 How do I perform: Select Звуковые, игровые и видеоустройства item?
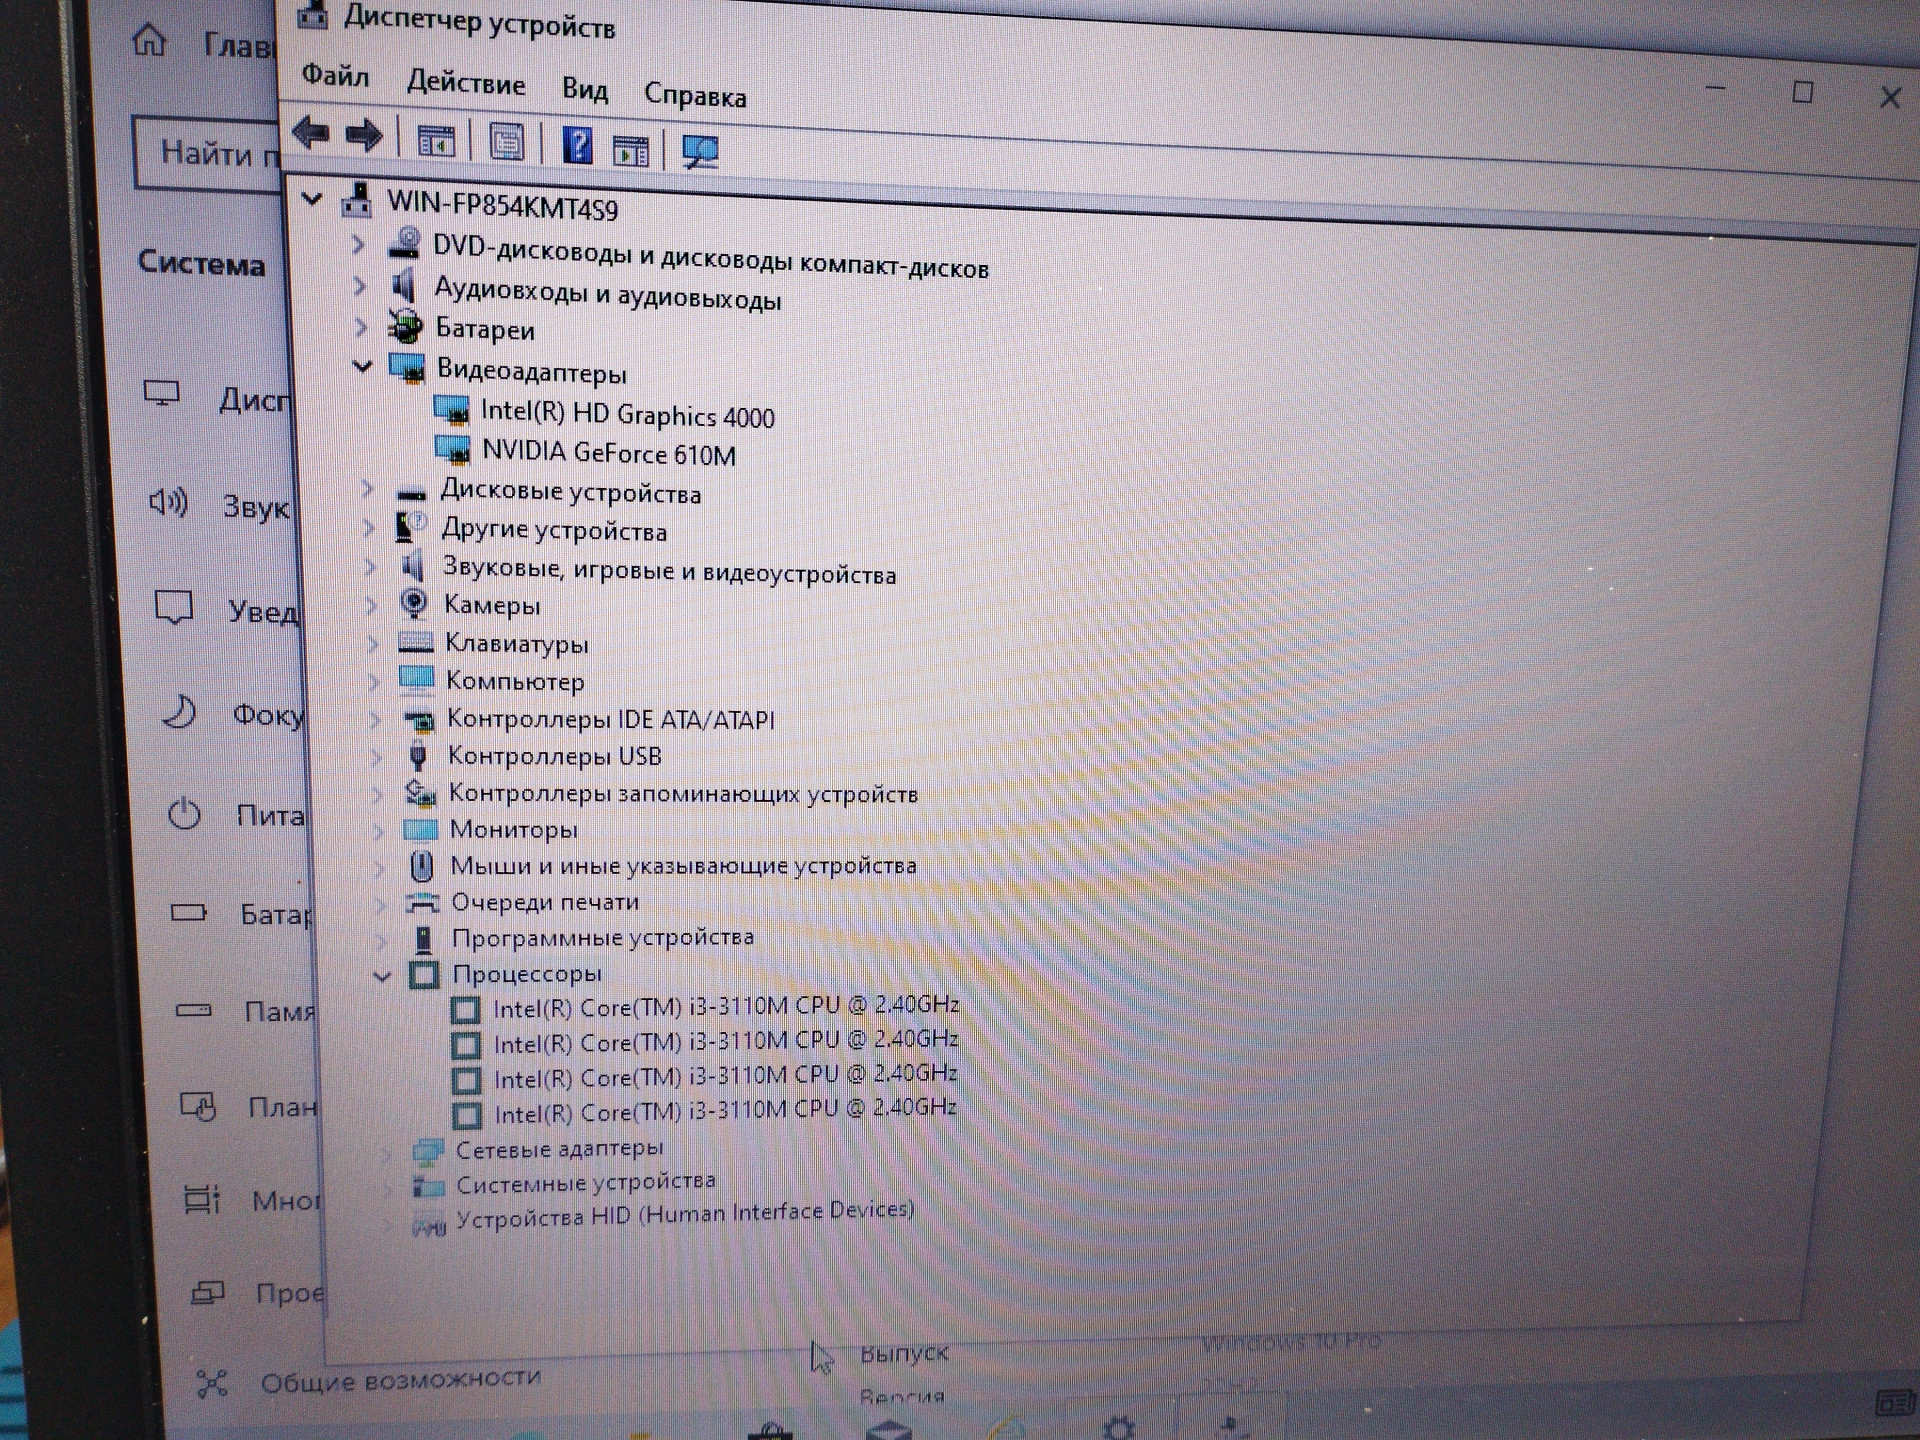click(669, 571)
